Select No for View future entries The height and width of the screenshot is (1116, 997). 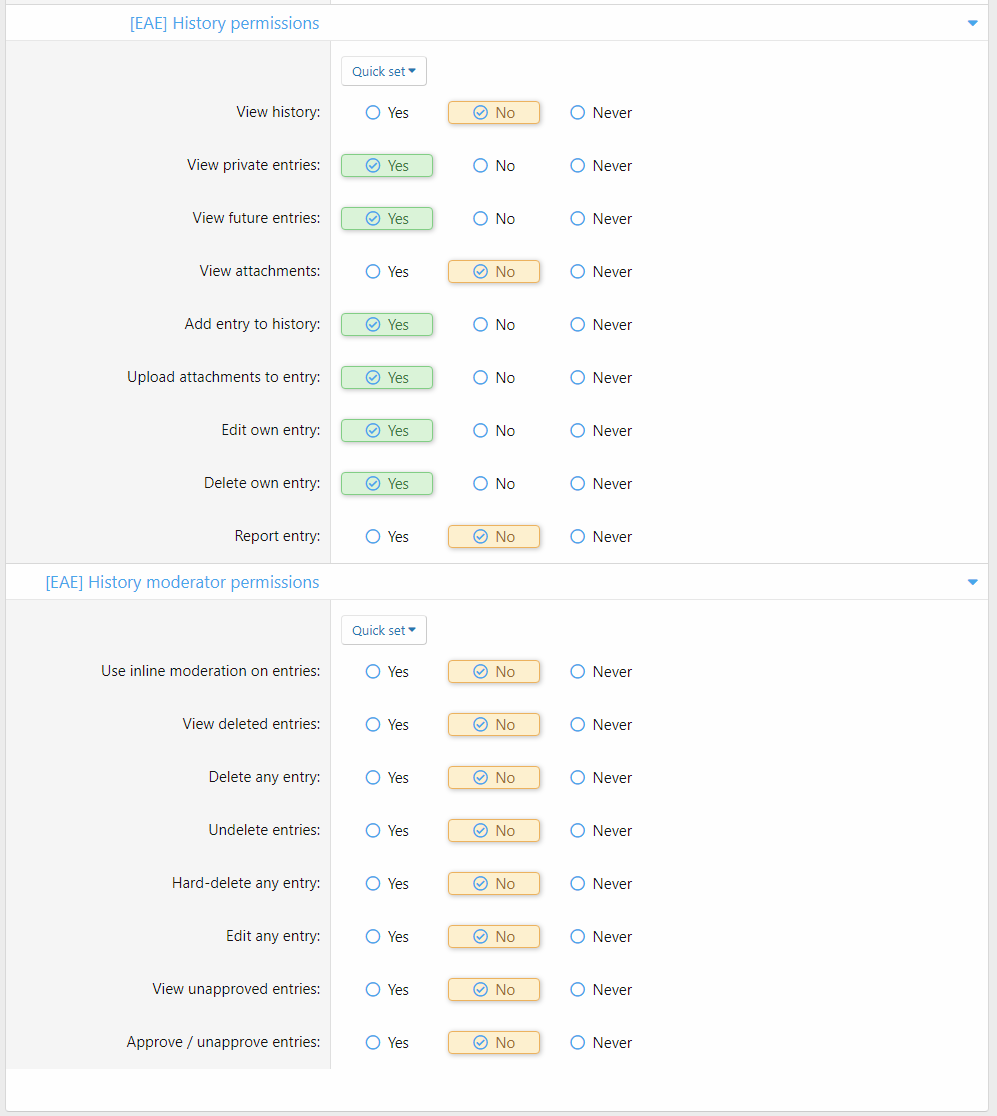tap(481, 219)
